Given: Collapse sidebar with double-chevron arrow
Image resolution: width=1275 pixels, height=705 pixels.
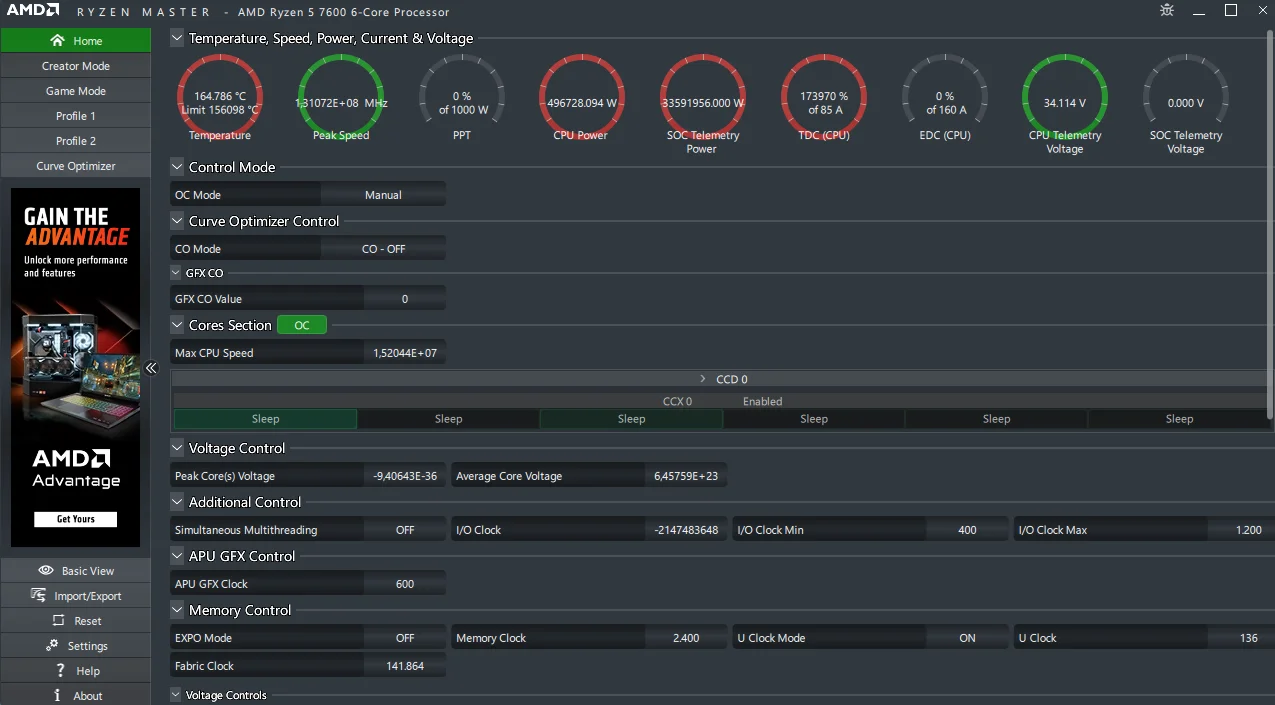Looking at the screenshot, I should (151, 368).
